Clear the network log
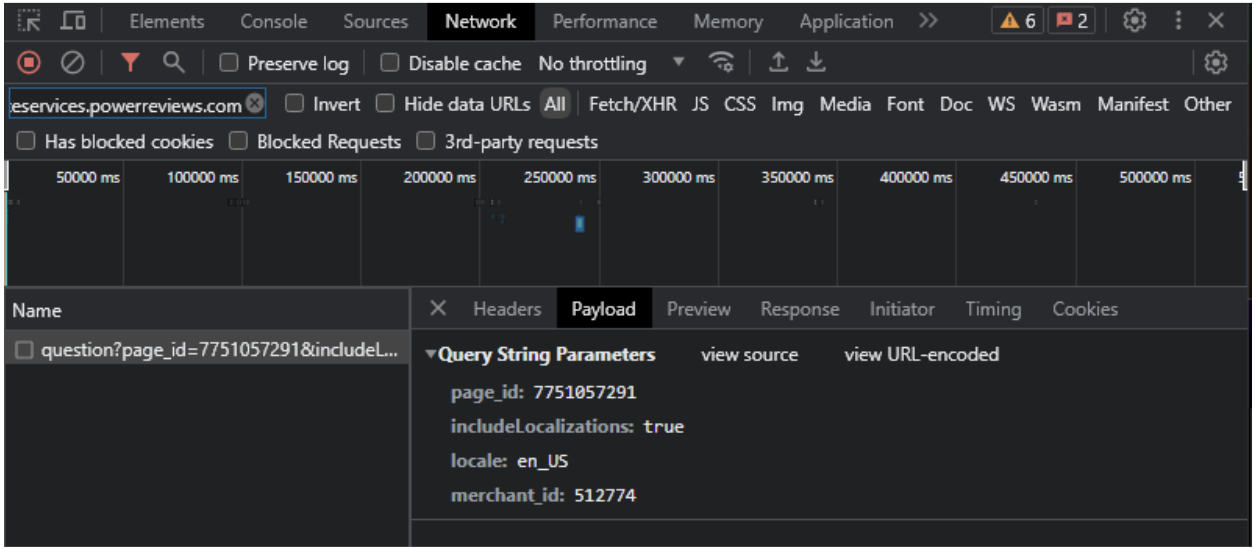 pyautogui.click(x=72, y=63)
